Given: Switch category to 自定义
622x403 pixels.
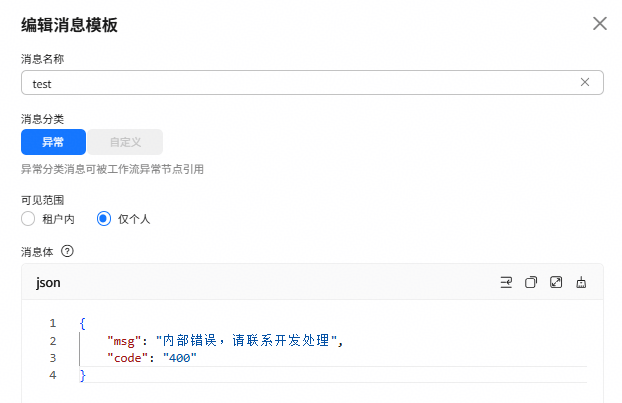Looking at the screenshot, I should pos(125,142).
